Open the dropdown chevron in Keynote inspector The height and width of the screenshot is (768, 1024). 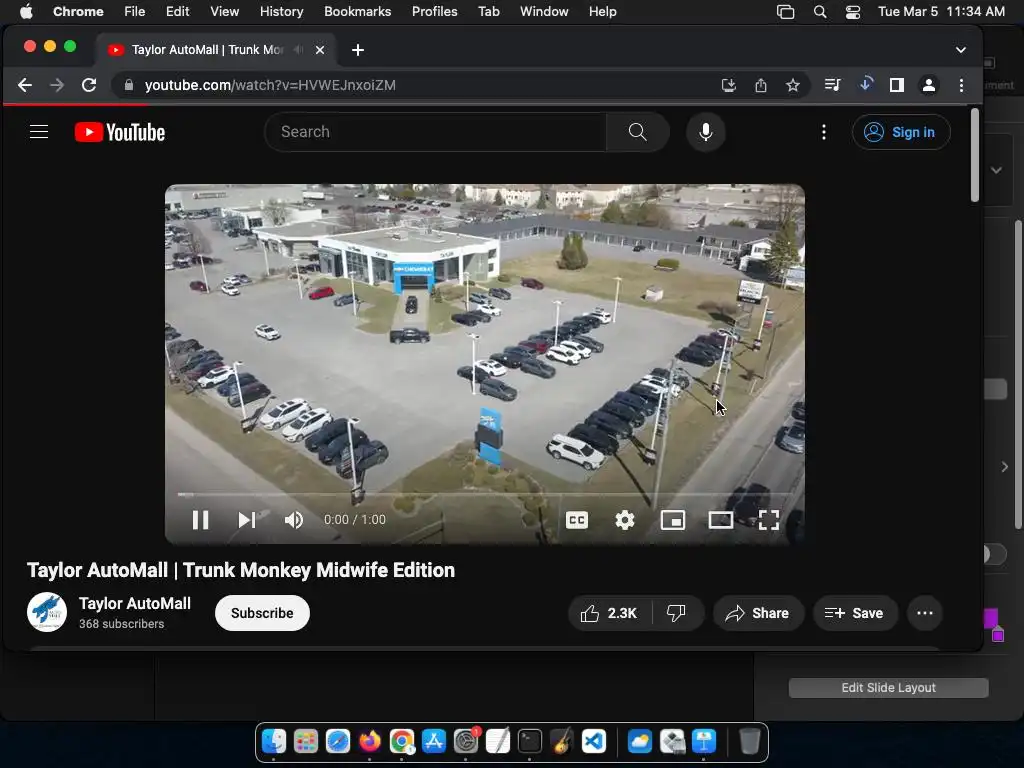pos(996,170)
